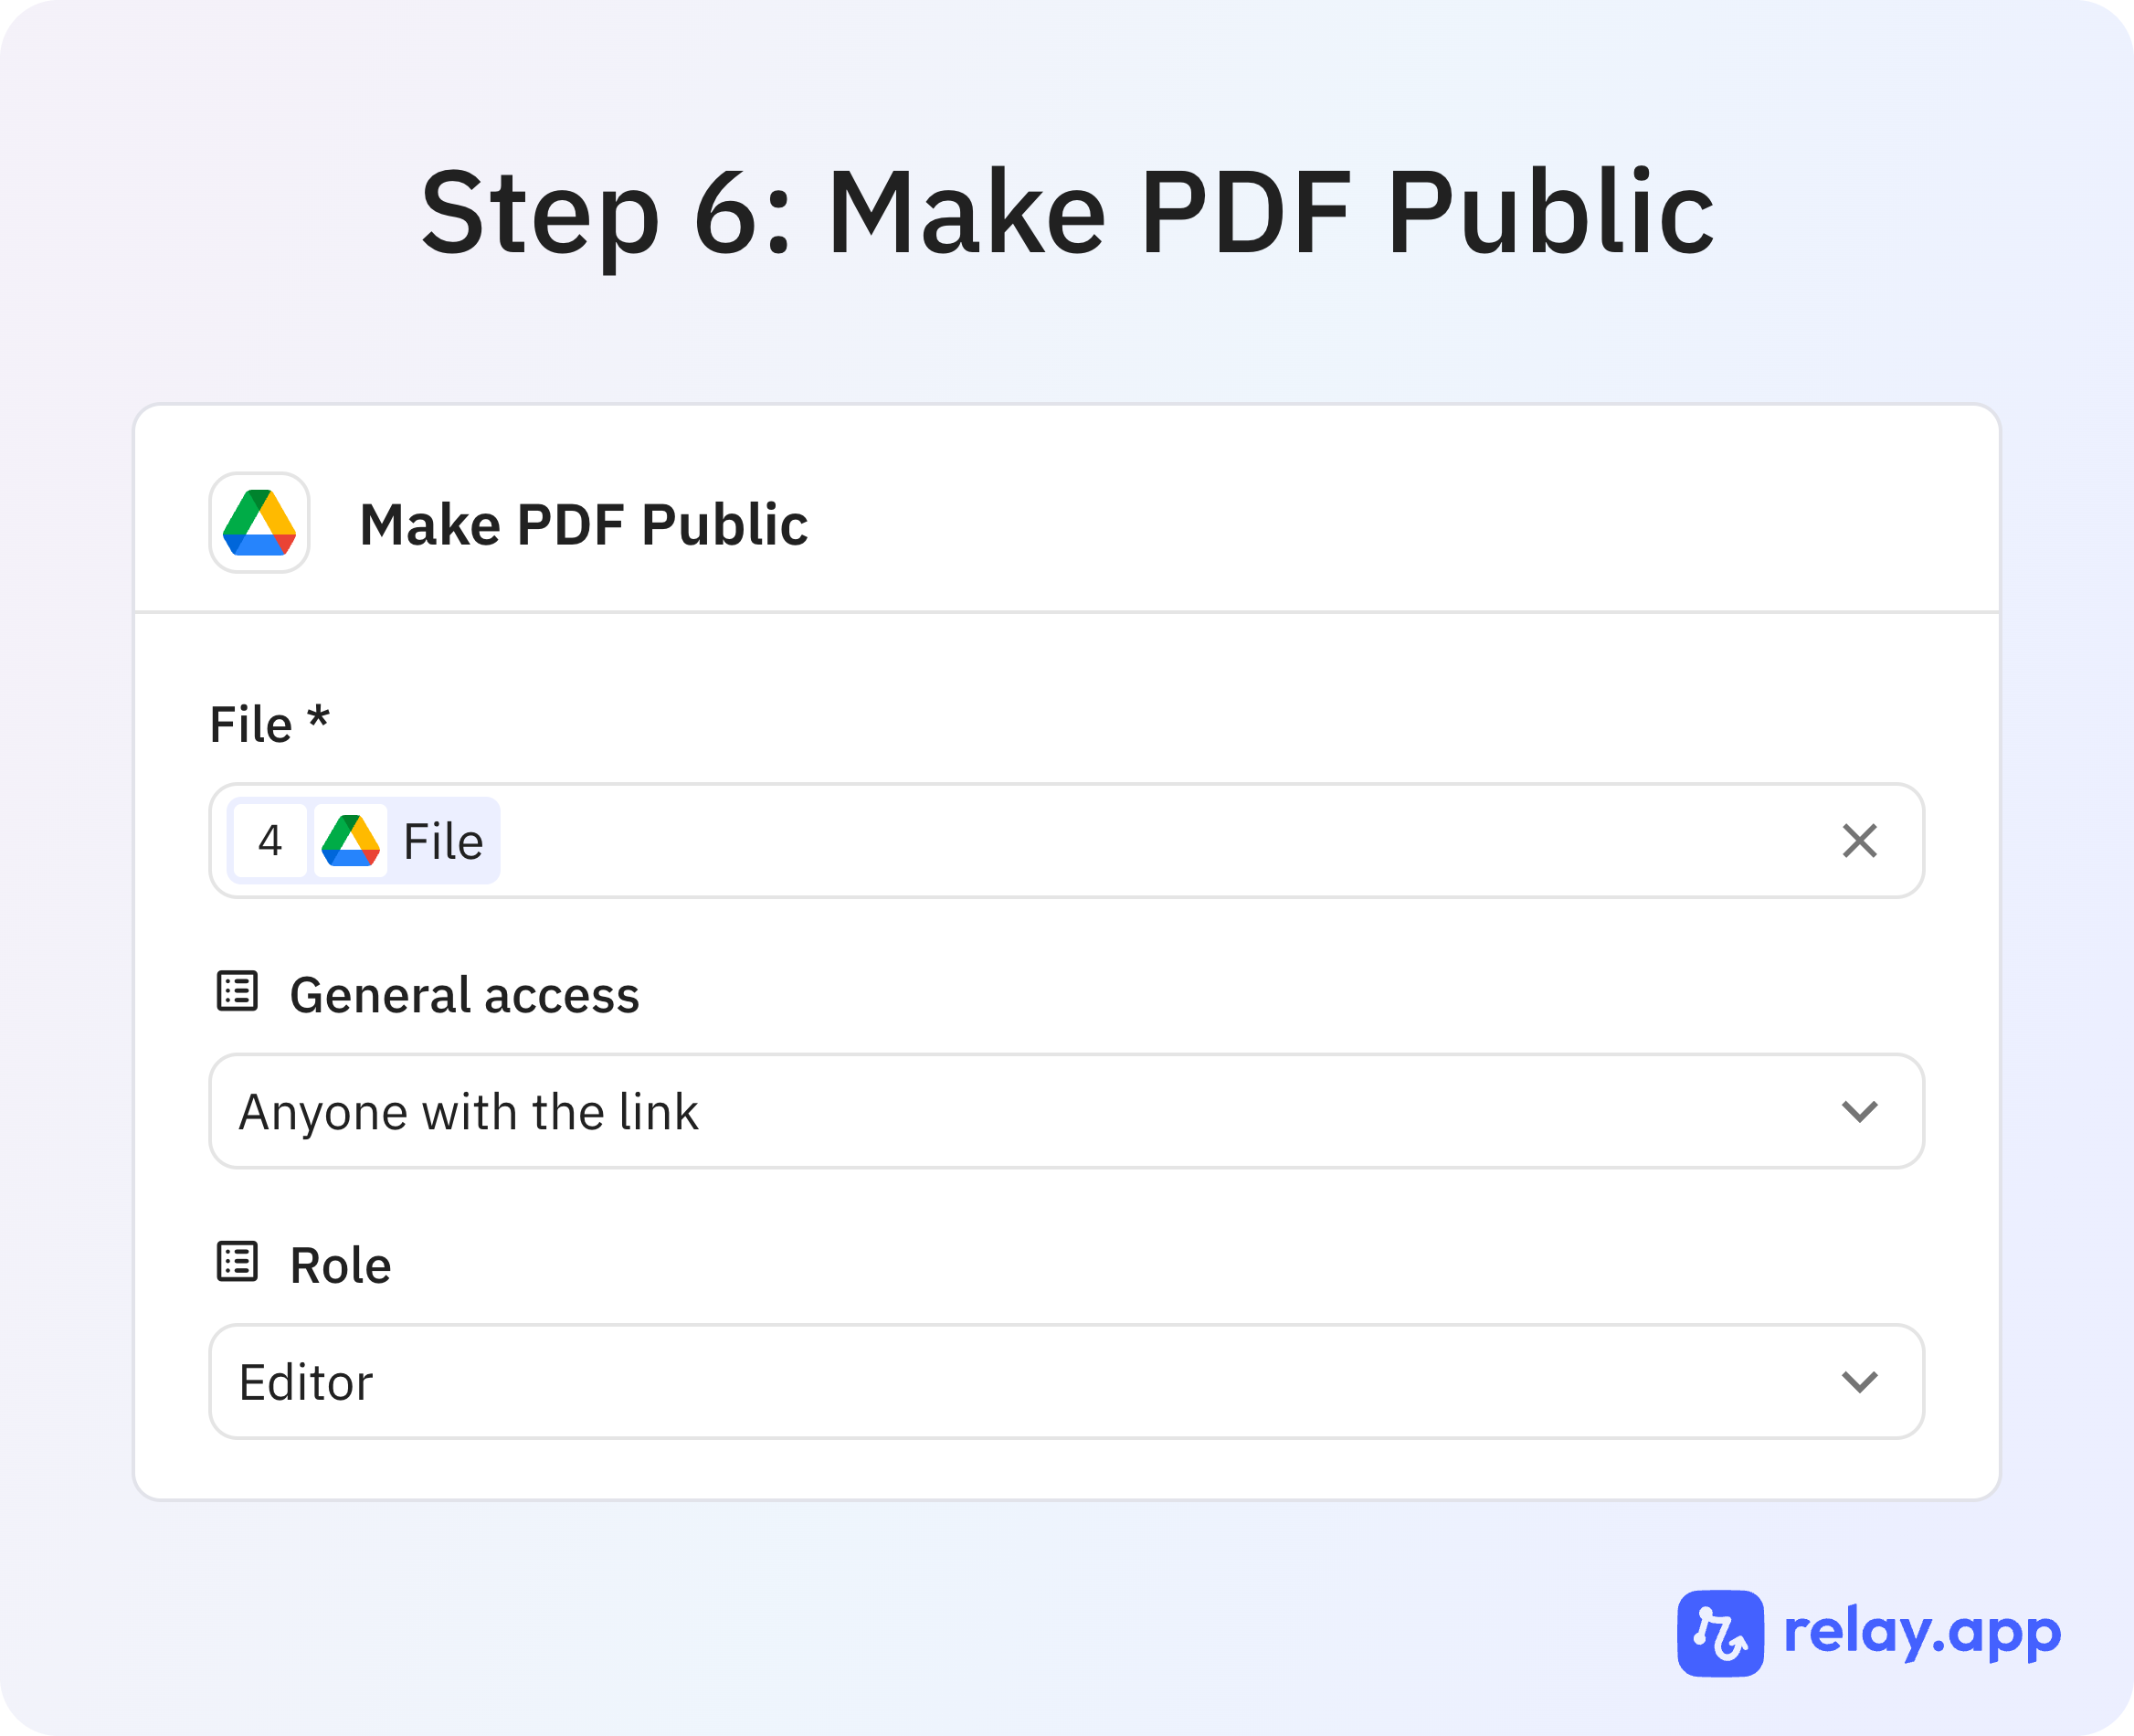The width and height of the screenshot is (2134, 1736).
Task: Click the relay.app brand text
Action: coord(1922,1635)
